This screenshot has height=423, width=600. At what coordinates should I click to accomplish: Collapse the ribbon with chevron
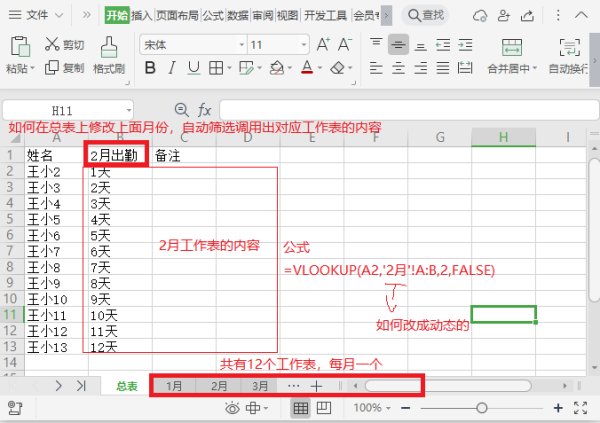click(x=581, y=15)
